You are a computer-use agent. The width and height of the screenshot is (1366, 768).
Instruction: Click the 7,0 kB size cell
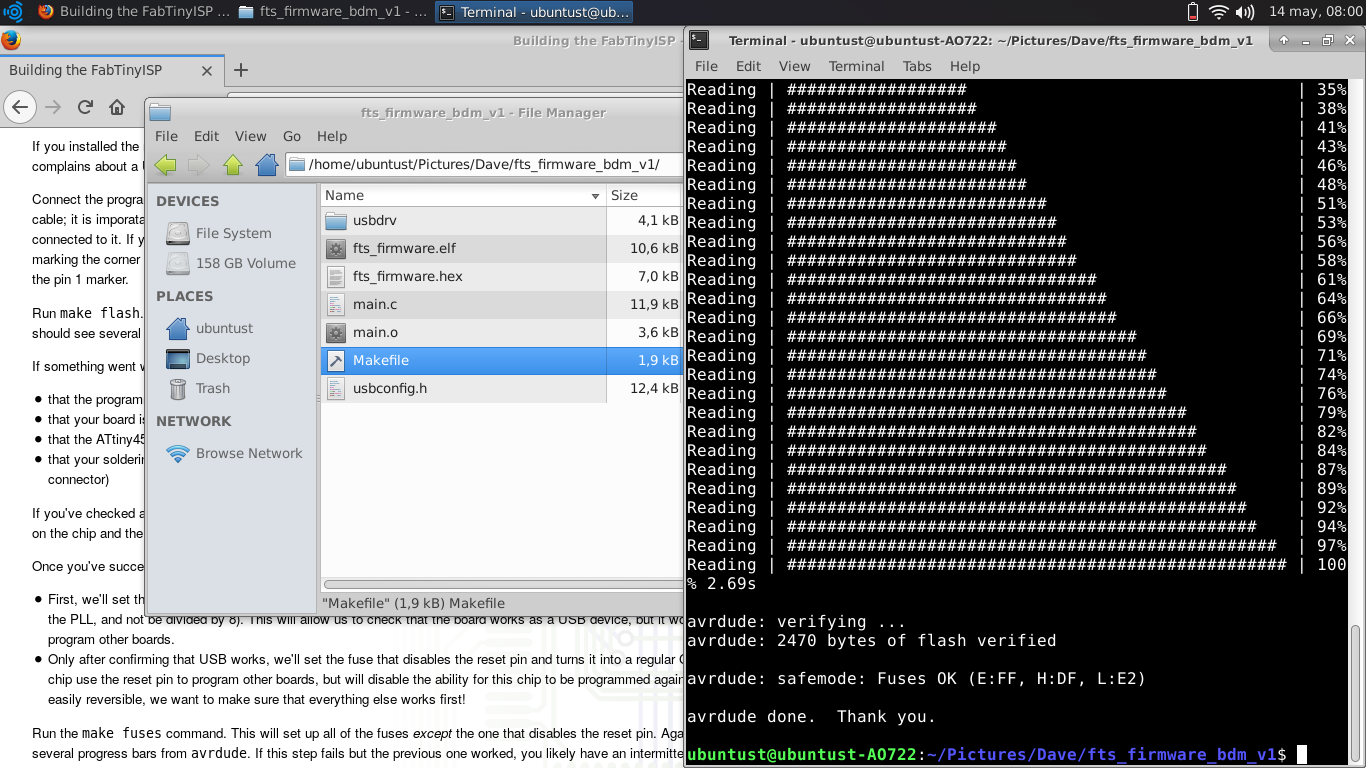[x=658, y=276]
